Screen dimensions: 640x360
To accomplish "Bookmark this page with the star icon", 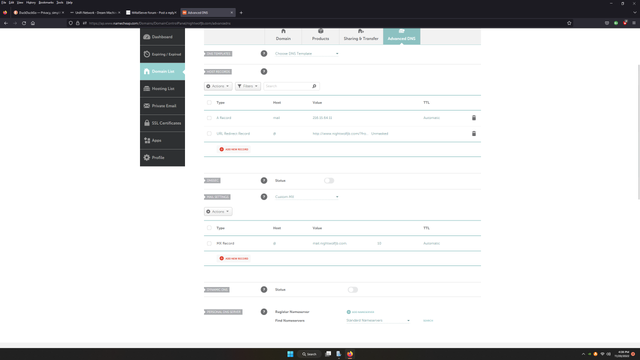I will tap(569, 23).
